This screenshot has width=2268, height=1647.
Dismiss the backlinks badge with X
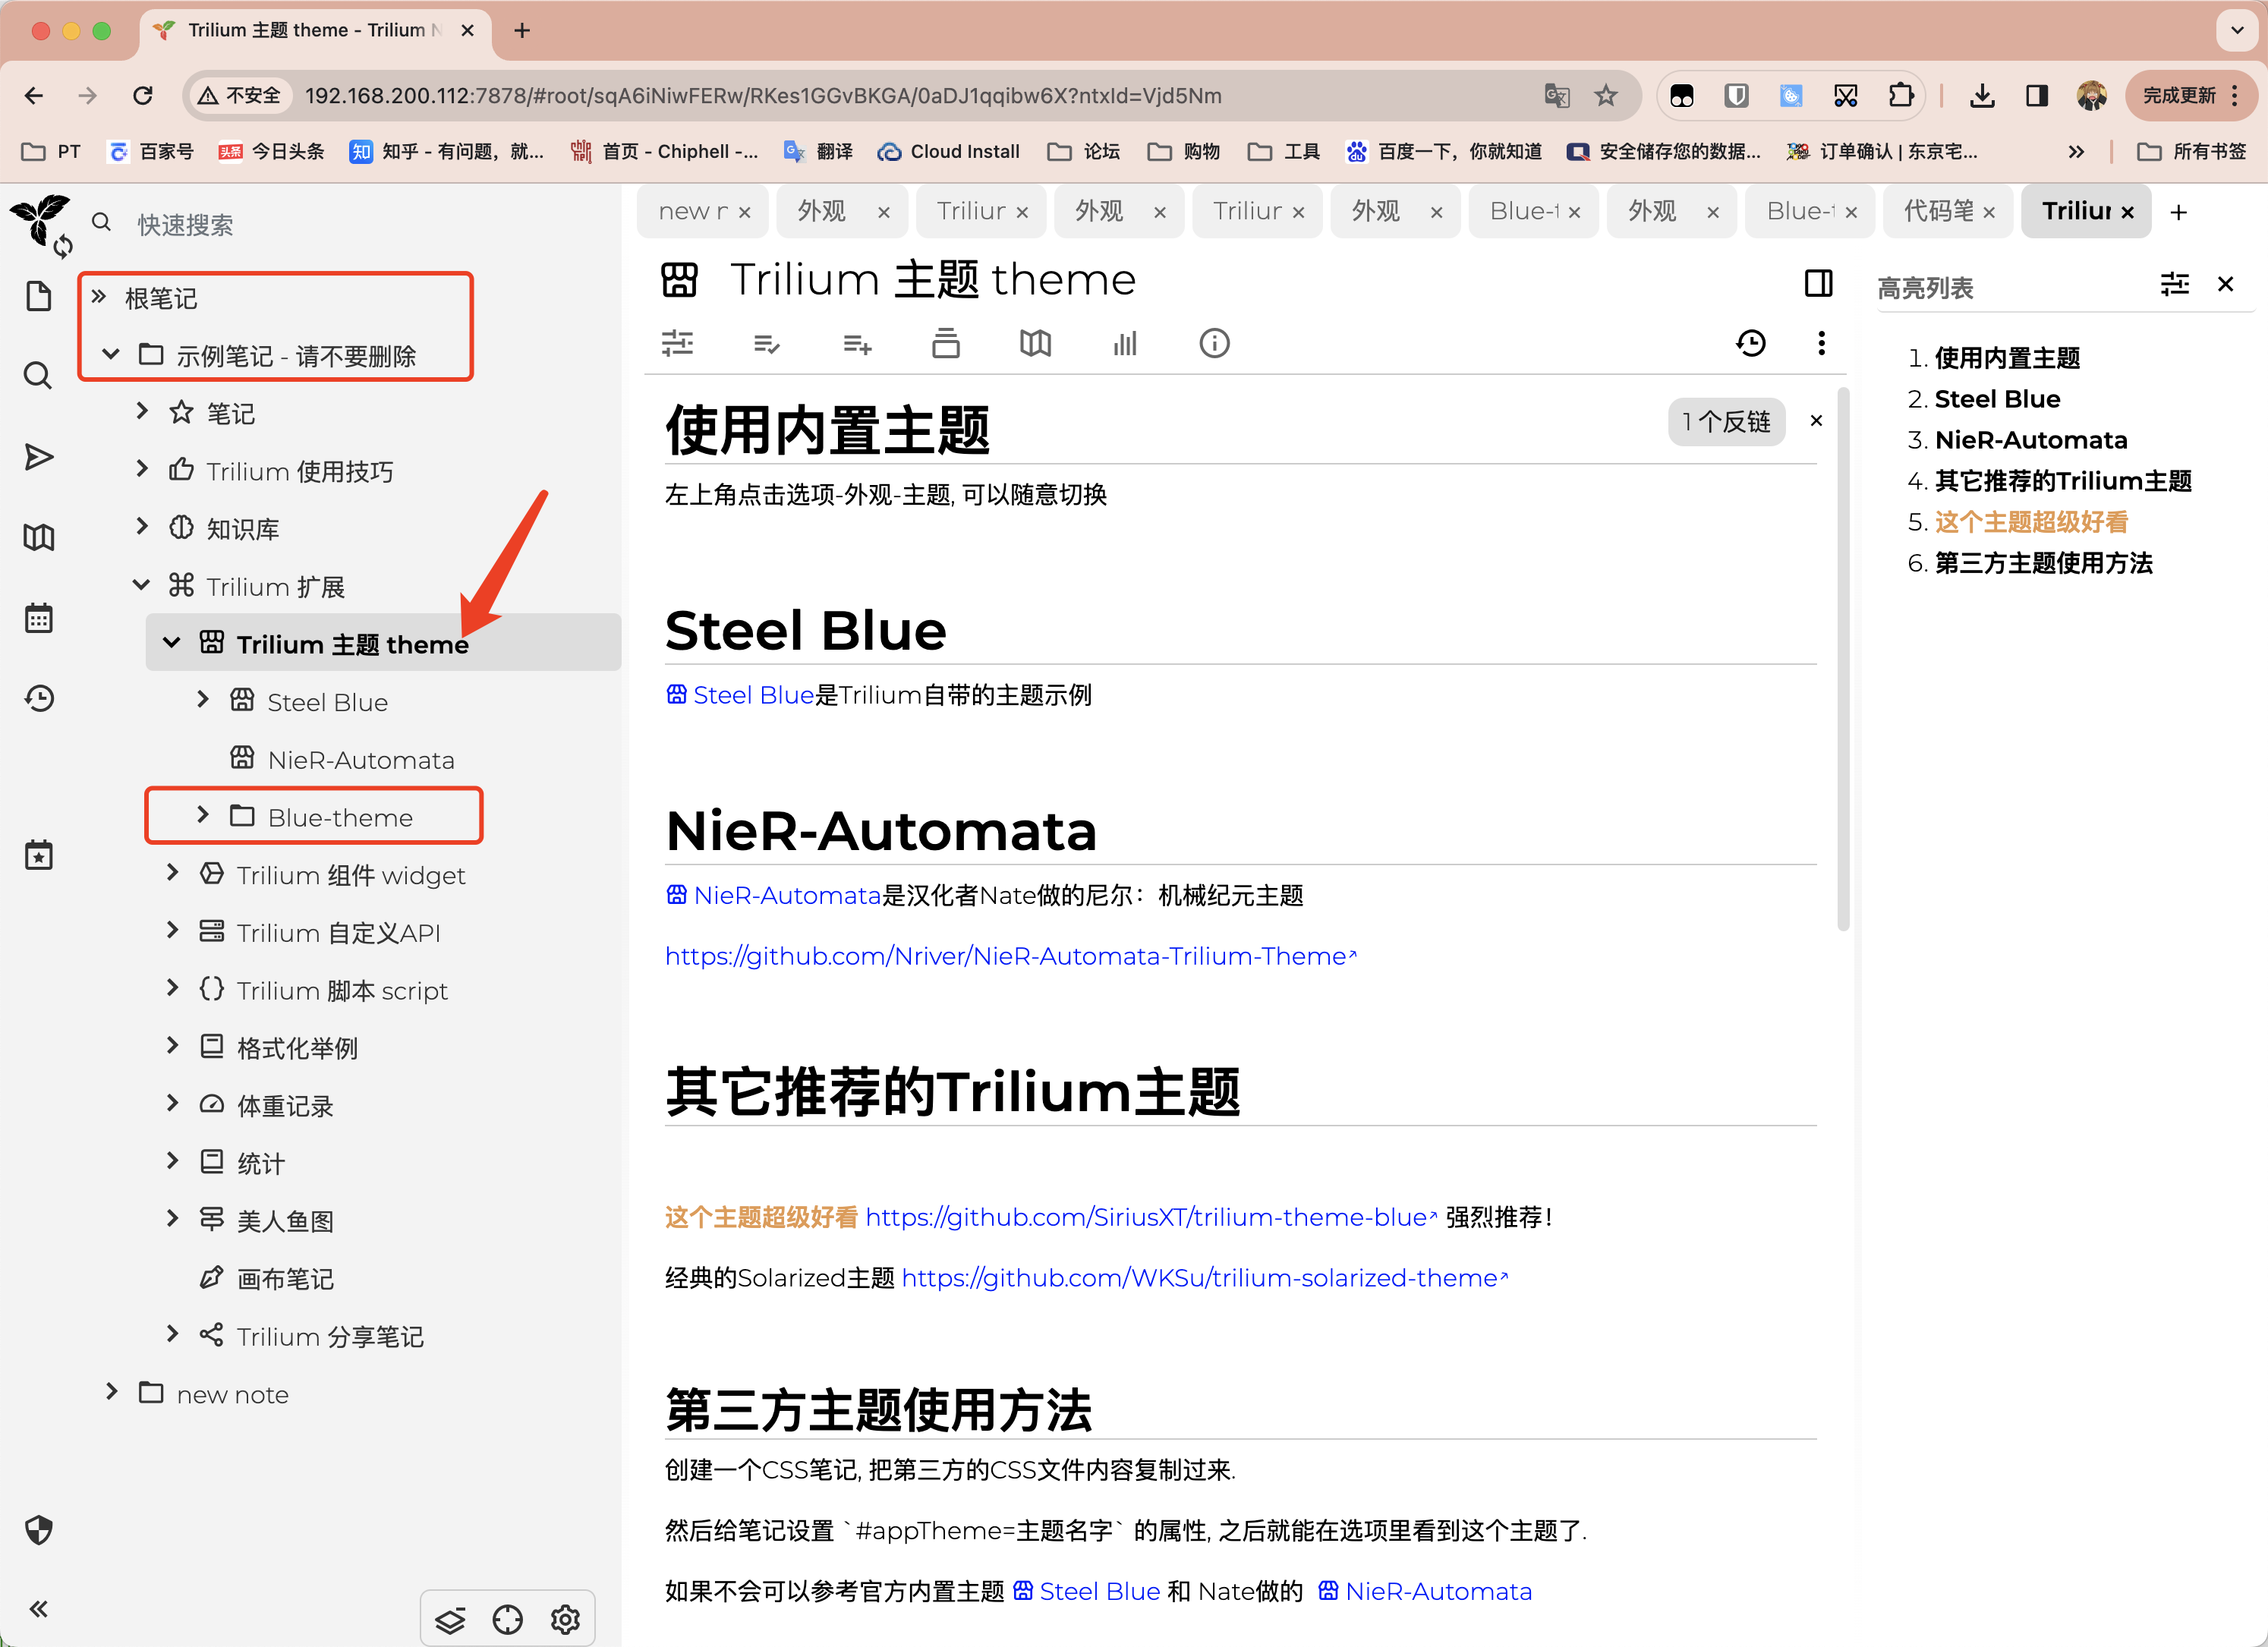[x=1816, y=421]
